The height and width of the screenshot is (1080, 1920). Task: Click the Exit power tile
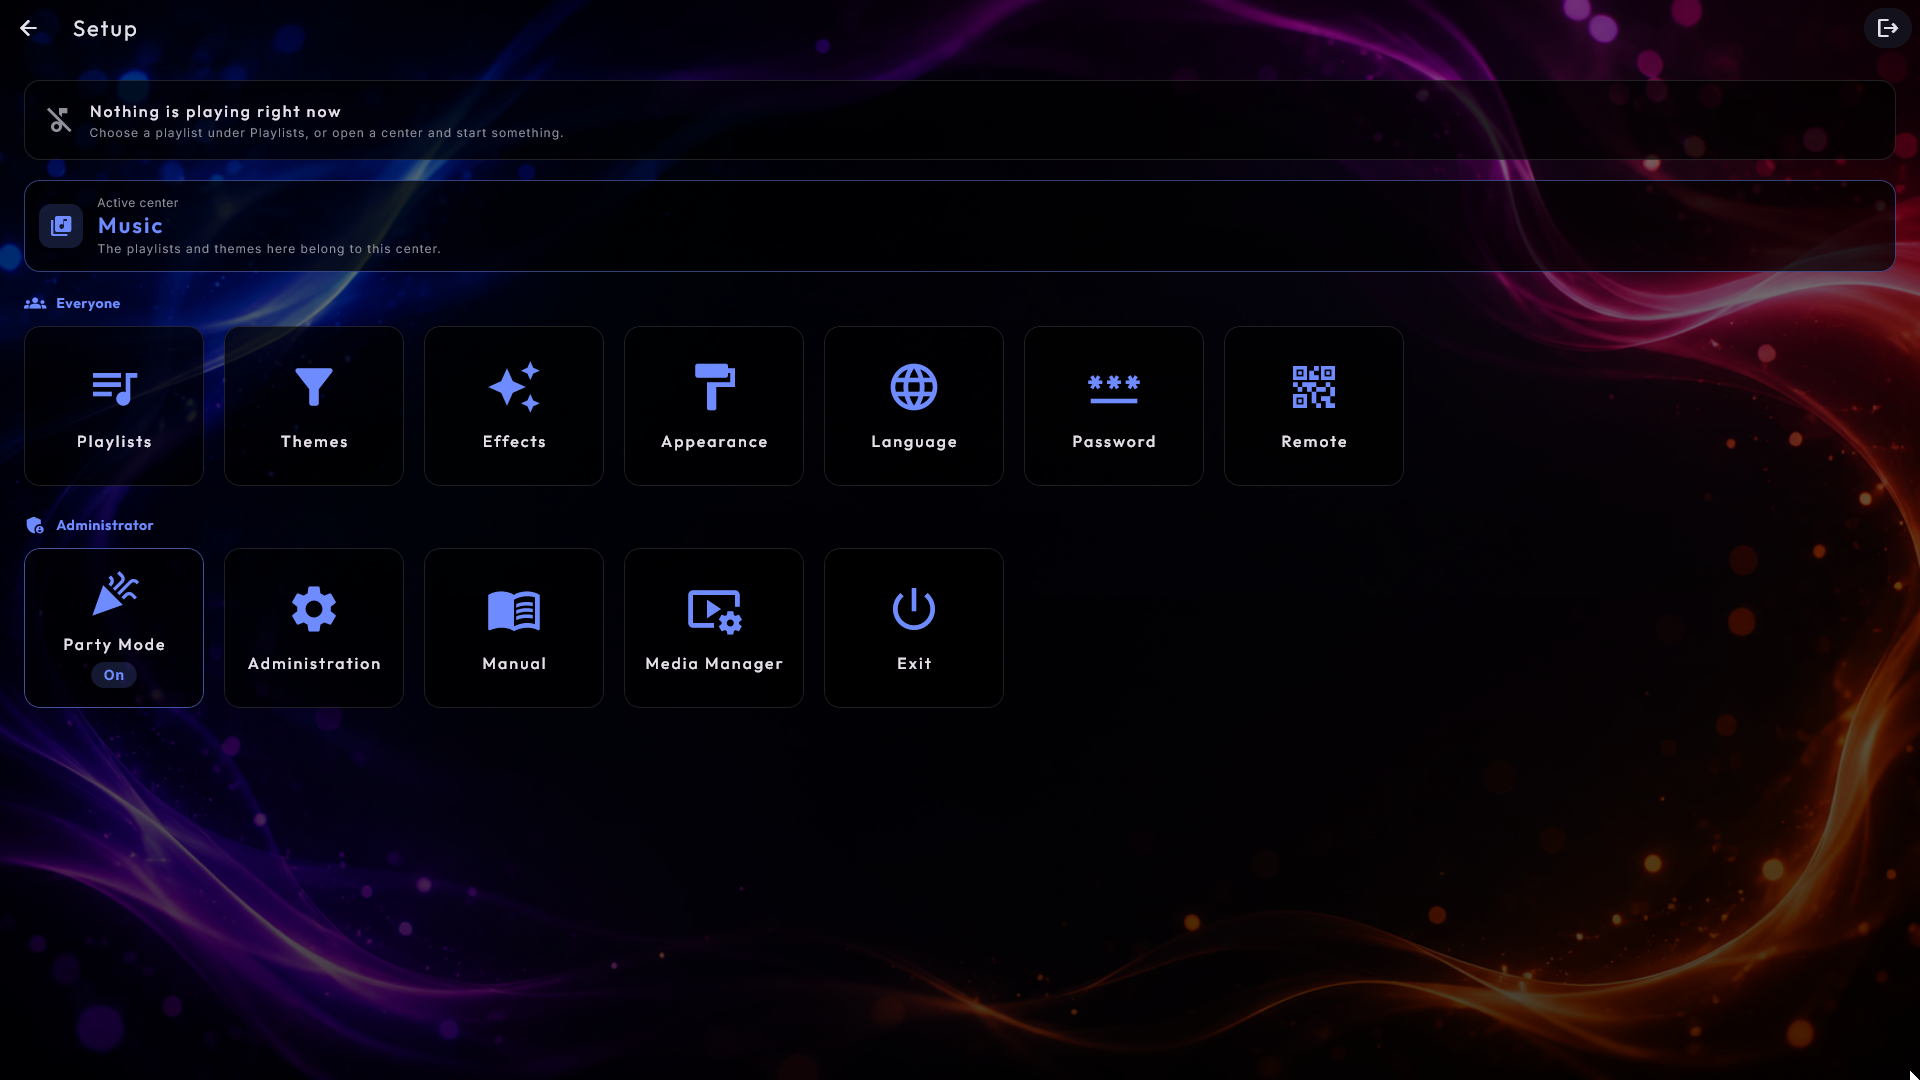914,628
